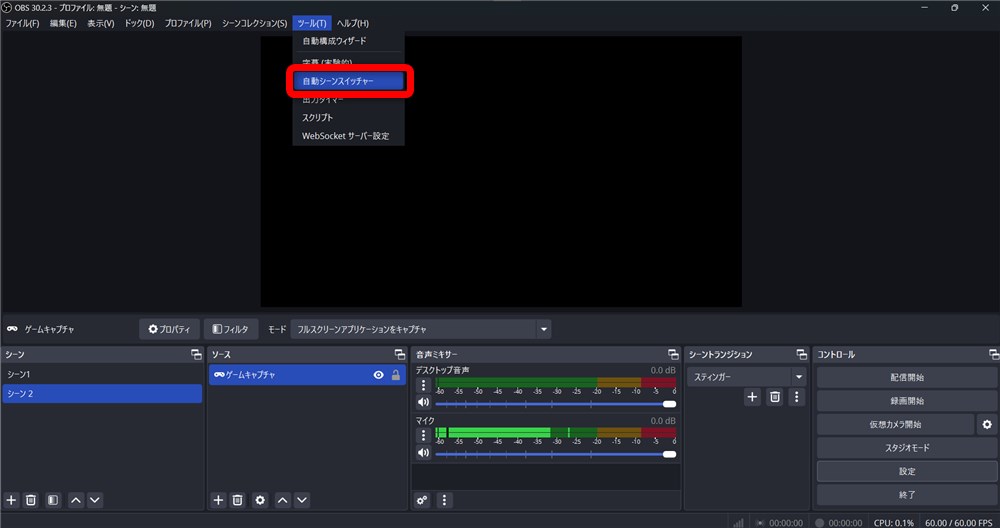Click 60.00 / 60.00 FPS status text
This screenshot has height=528, width=1000.
click(x=958, y=522)
